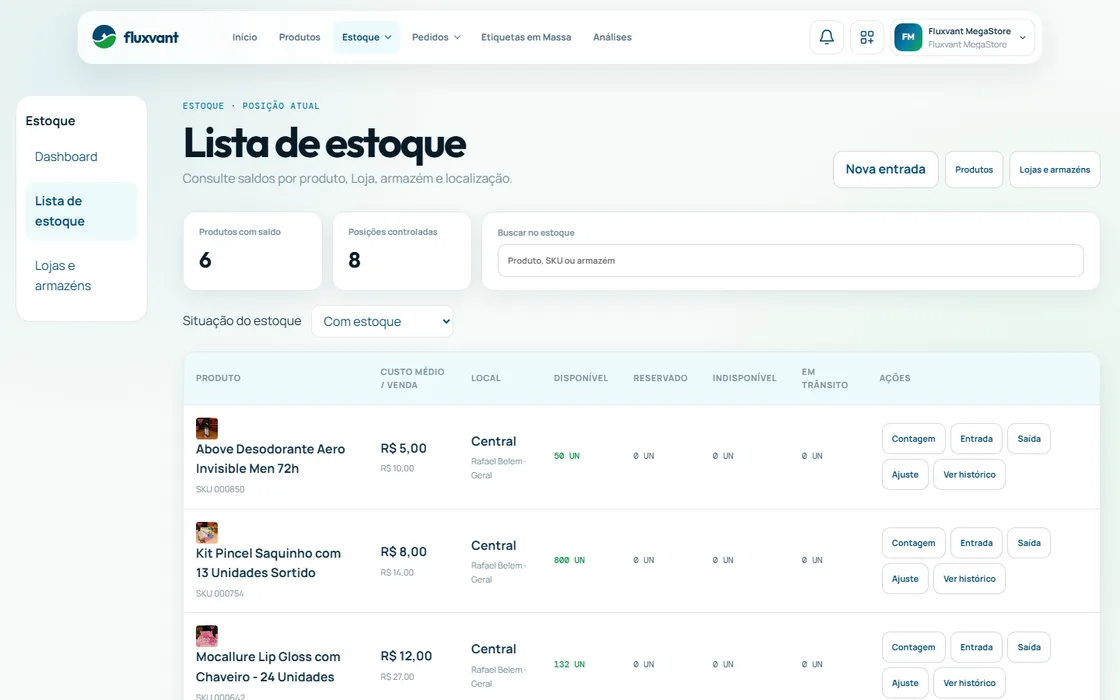1120x700 pixels.
Task: Click the R$ 5,00 cost value
Action: pyautogui.click(x=404, y=448)
